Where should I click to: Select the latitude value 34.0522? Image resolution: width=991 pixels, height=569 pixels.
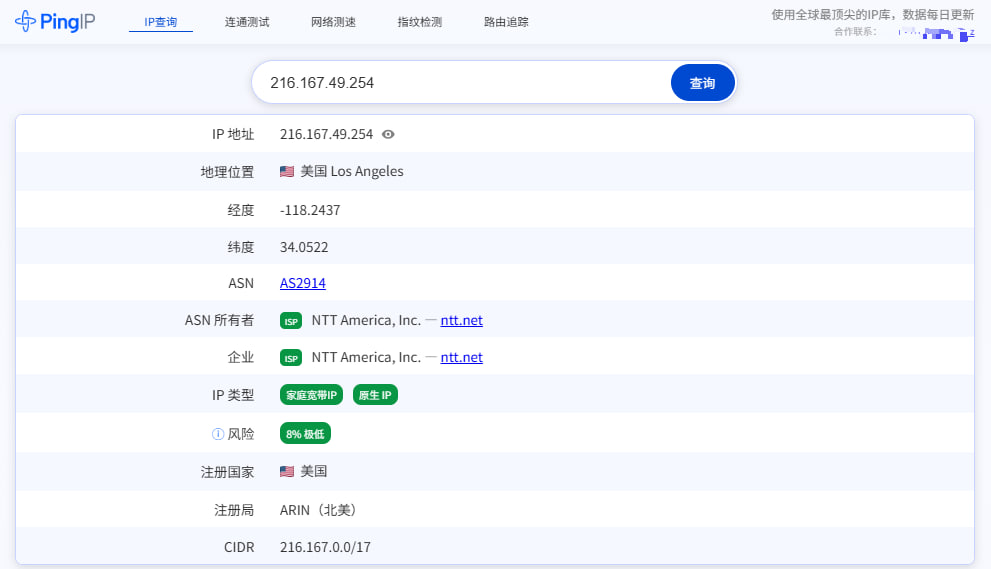pyautogui.click(x=304, y=247)
